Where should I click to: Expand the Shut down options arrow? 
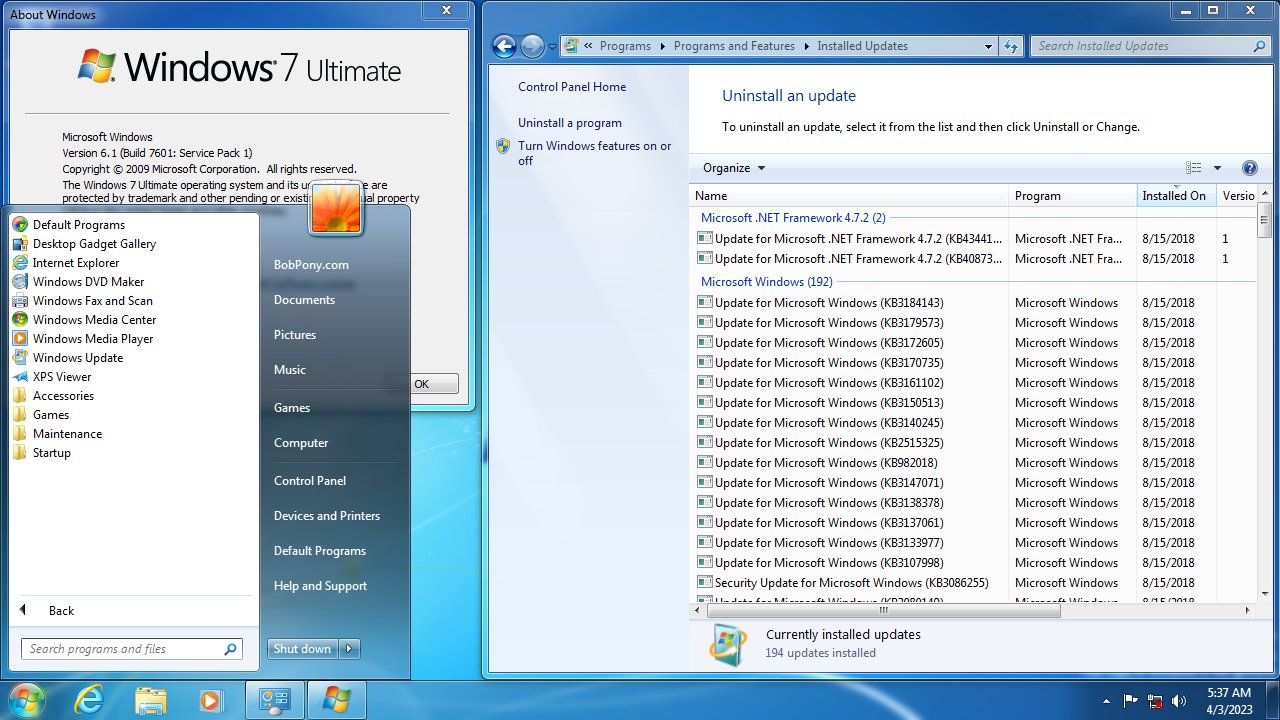pos(347,648)
